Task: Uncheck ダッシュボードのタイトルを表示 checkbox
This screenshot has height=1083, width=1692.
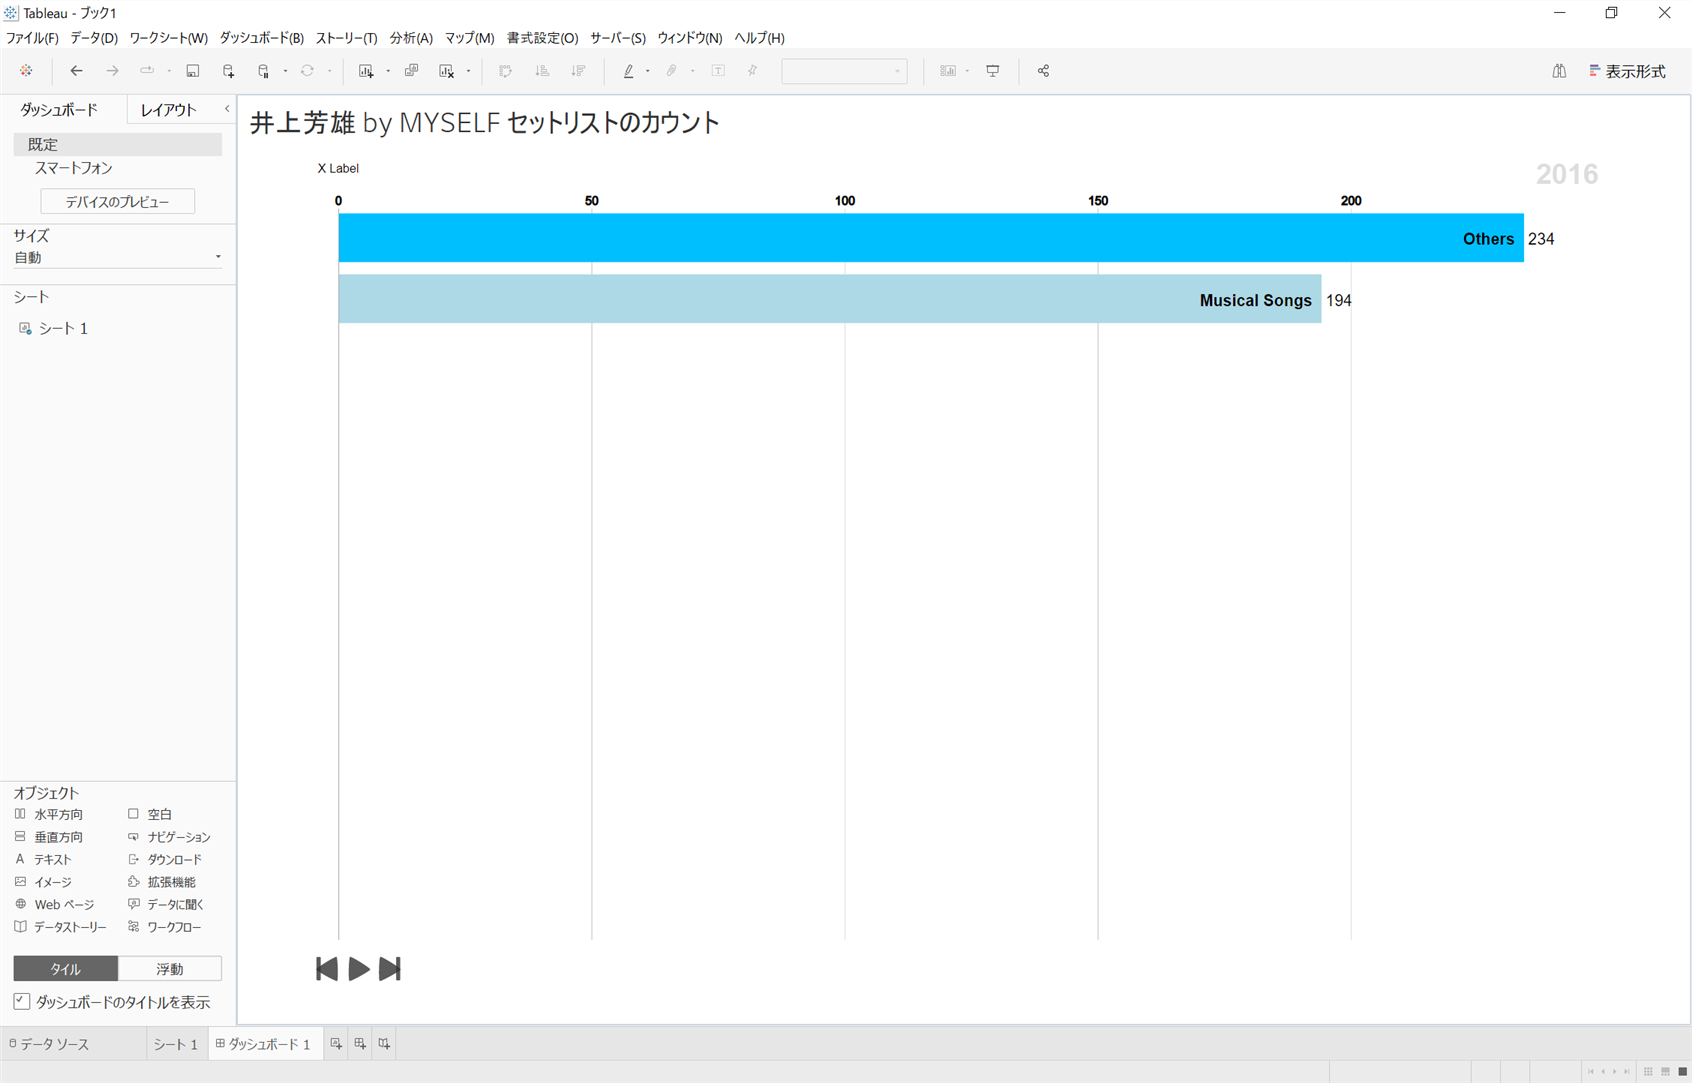Action: [x=22, y=1001]
